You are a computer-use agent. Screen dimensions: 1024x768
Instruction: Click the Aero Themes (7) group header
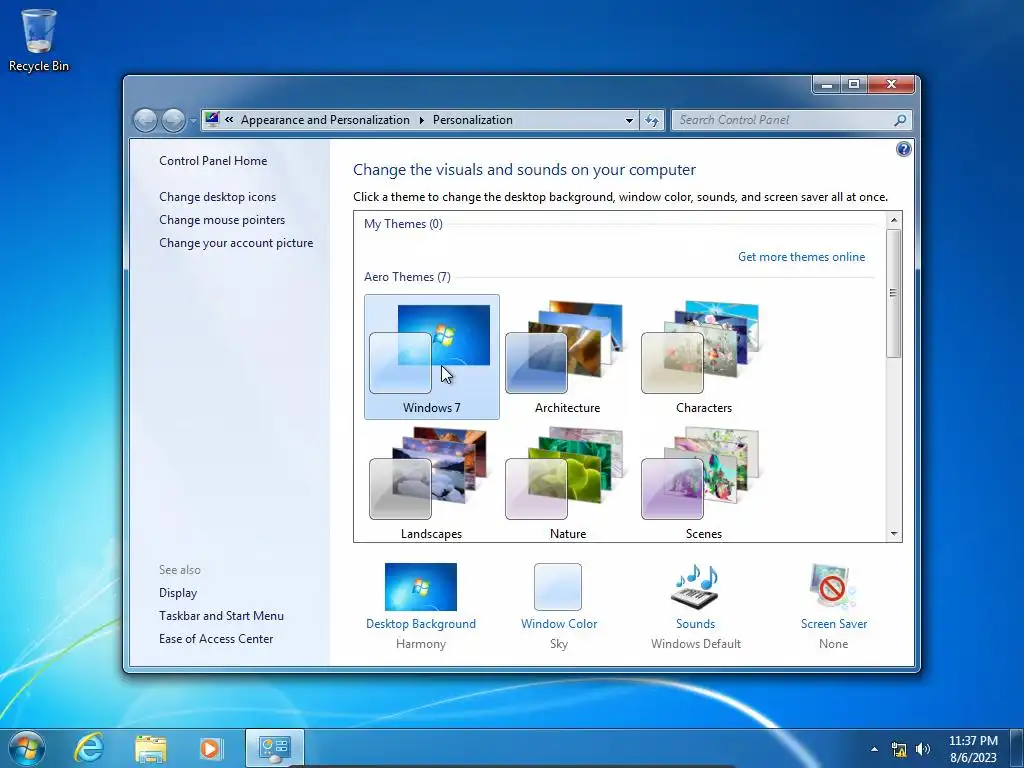coord(407,277)
